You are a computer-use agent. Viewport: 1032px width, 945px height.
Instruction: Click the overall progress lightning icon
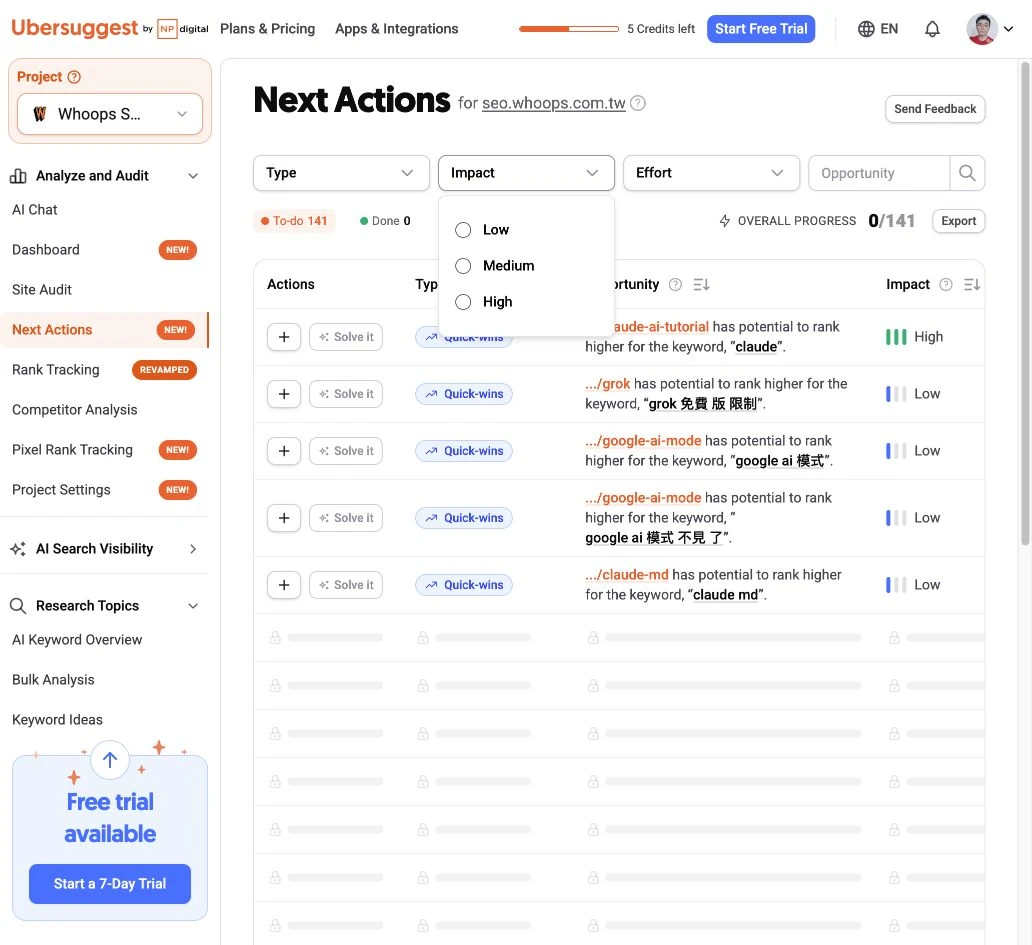(x=725, y=221)
